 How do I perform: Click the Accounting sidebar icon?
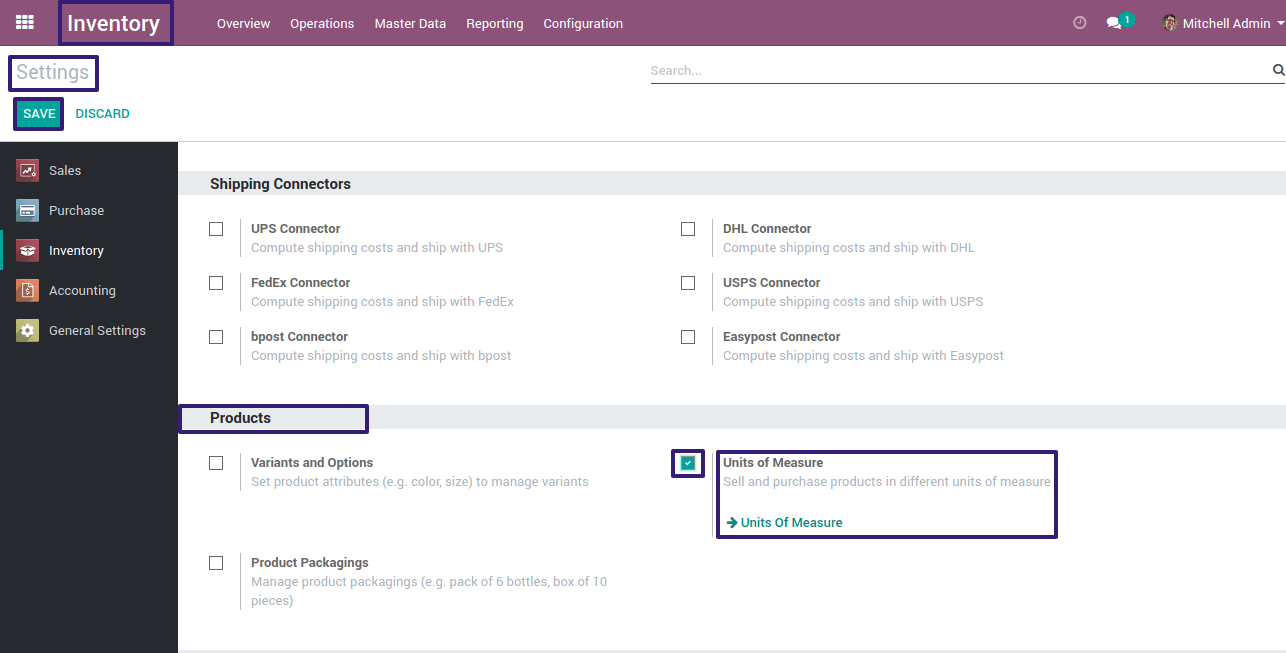[27, 291]
